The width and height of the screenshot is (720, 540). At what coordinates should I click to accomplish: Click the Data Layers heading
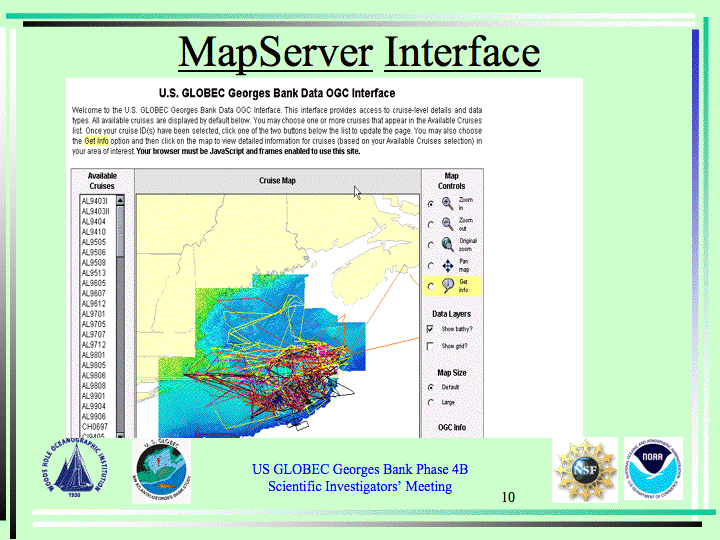pyautogui.click(x=451, y=314)
